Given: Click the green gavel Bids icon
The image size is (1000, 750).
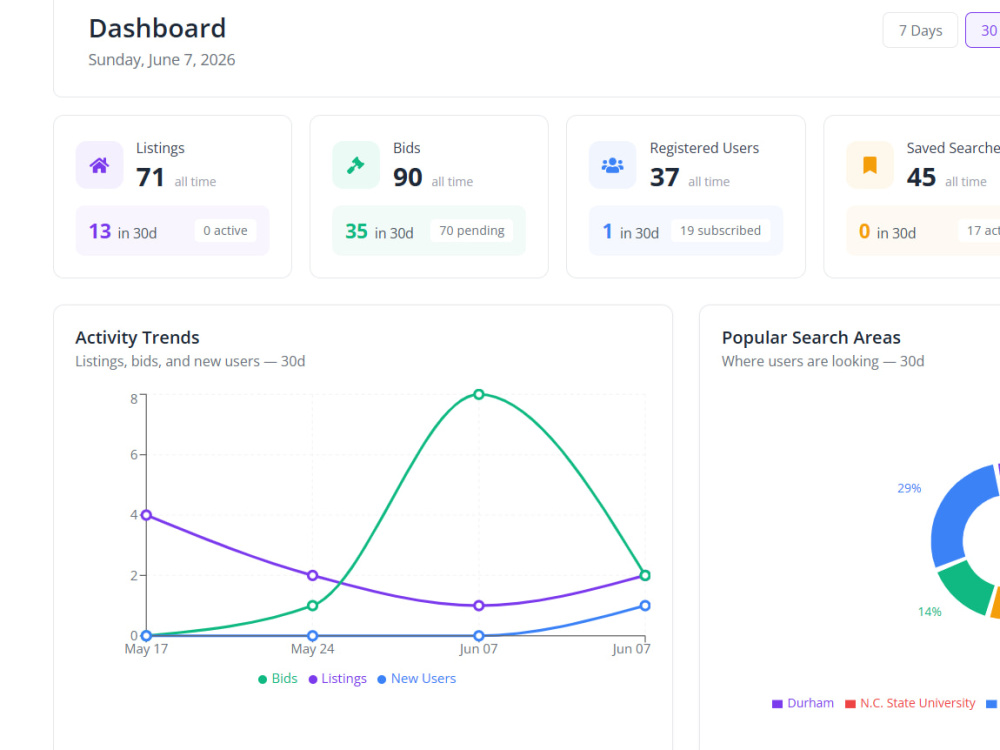Looking at the screenshot, I should [x=355, y=165].
